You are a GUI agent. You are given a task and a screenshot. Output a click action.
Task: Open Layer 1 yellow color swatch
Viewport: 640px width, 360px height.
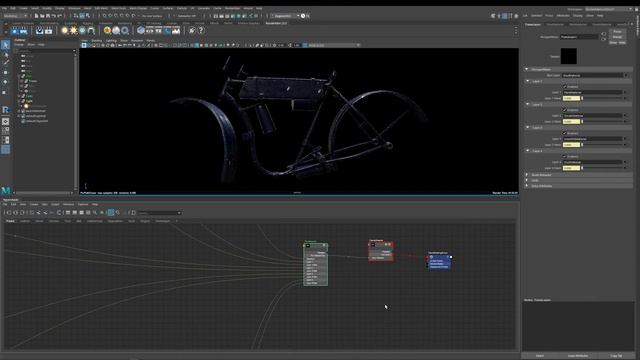(x=571, y=98)
